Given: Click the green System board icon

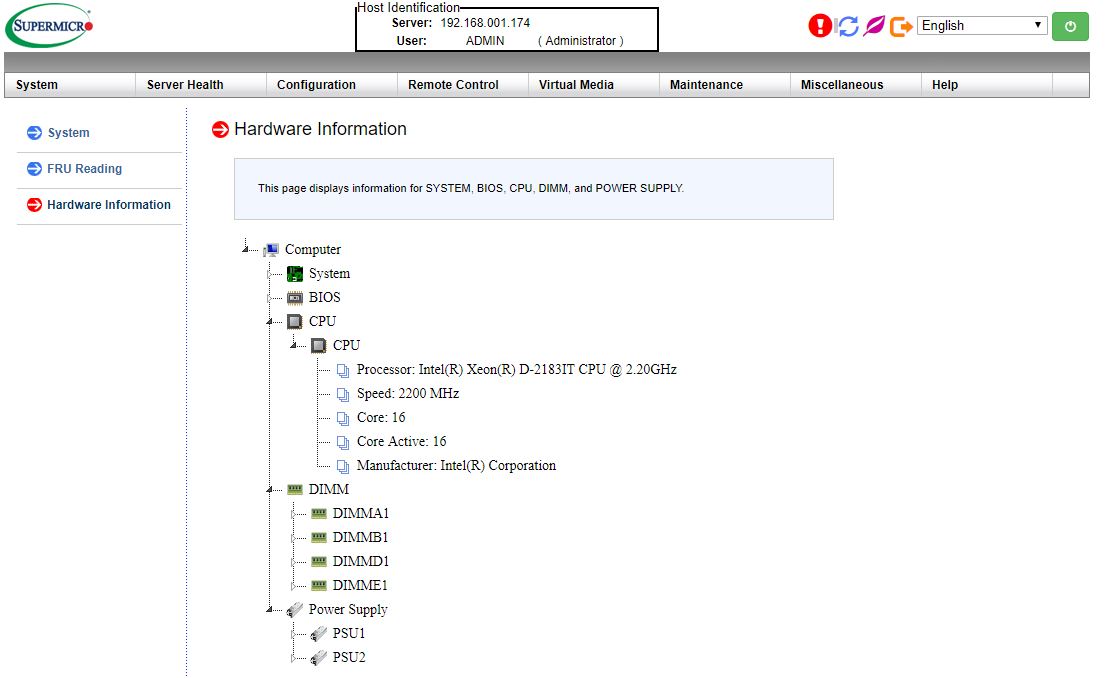Looking at the screenshot, I should [x=295, y=274].
